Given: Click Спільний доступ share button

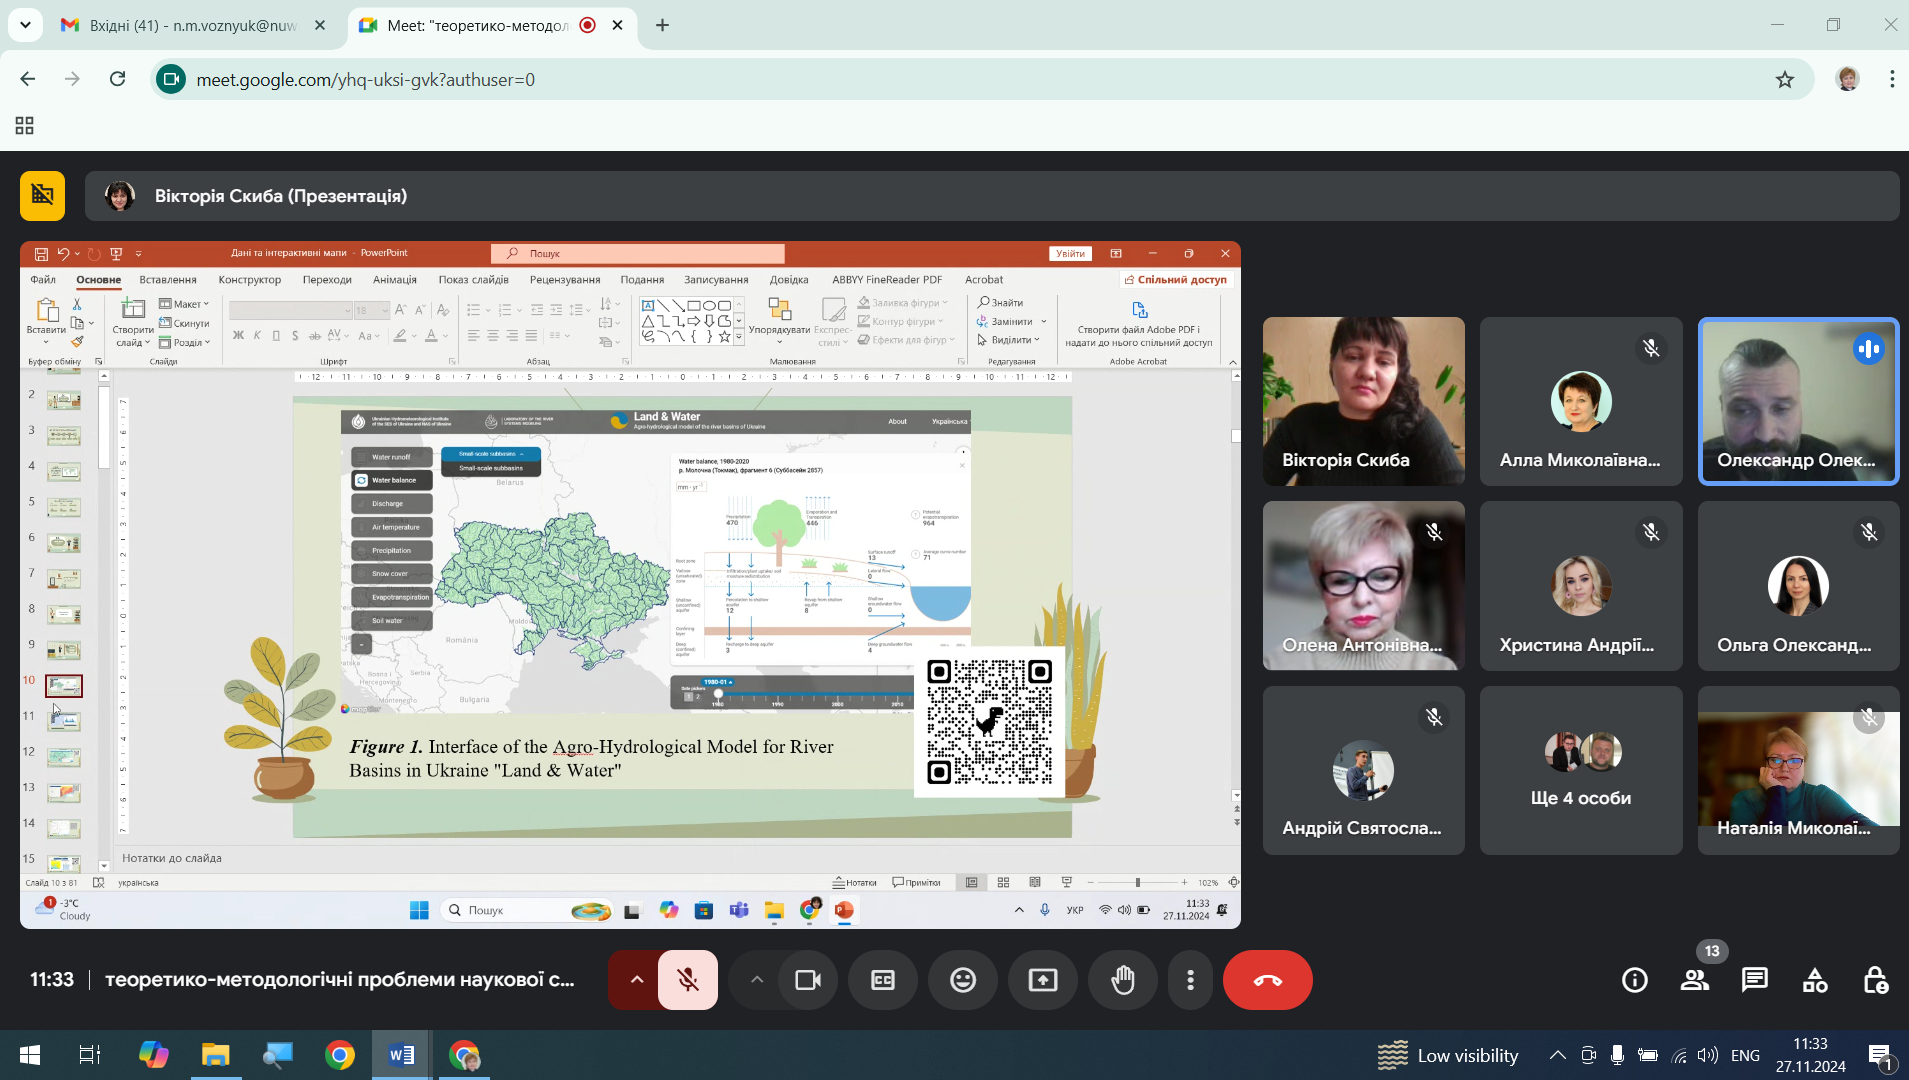Looking at the screenshot, I should (1176, 280).
